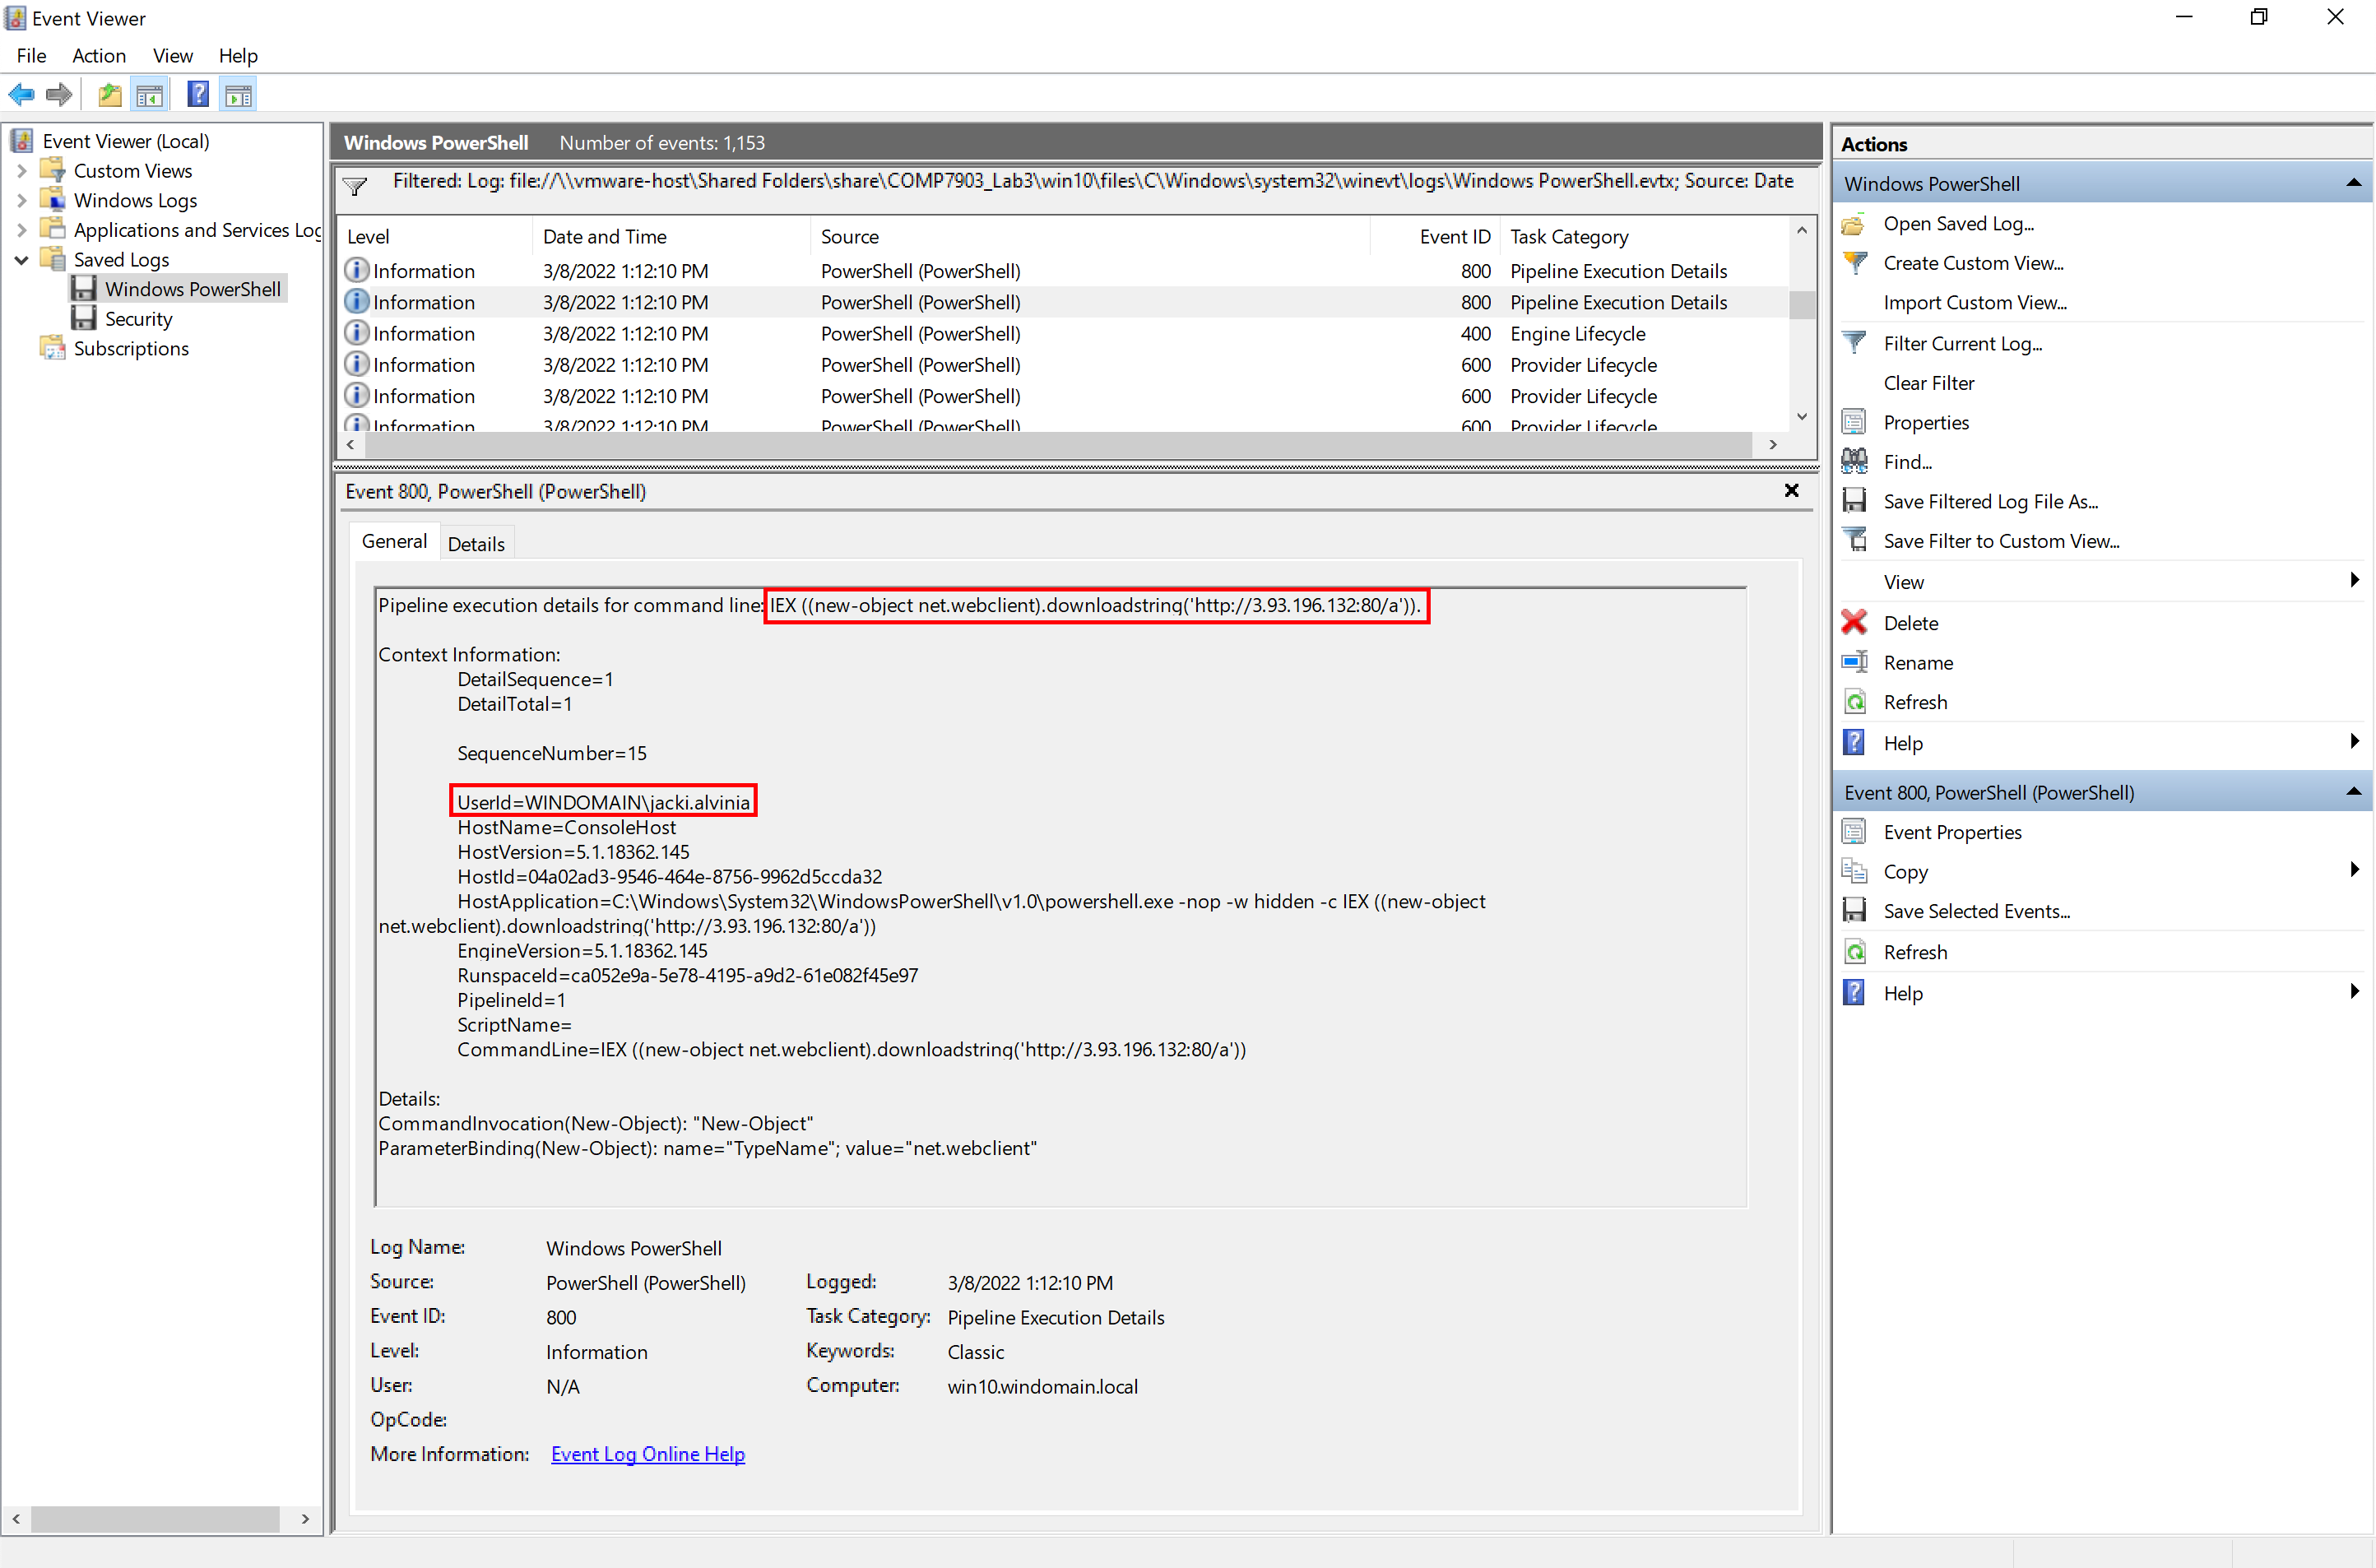Screen dimensions: 2376x1568
Task: Expand the Windows Logs tree node
Action: point(22,200)
